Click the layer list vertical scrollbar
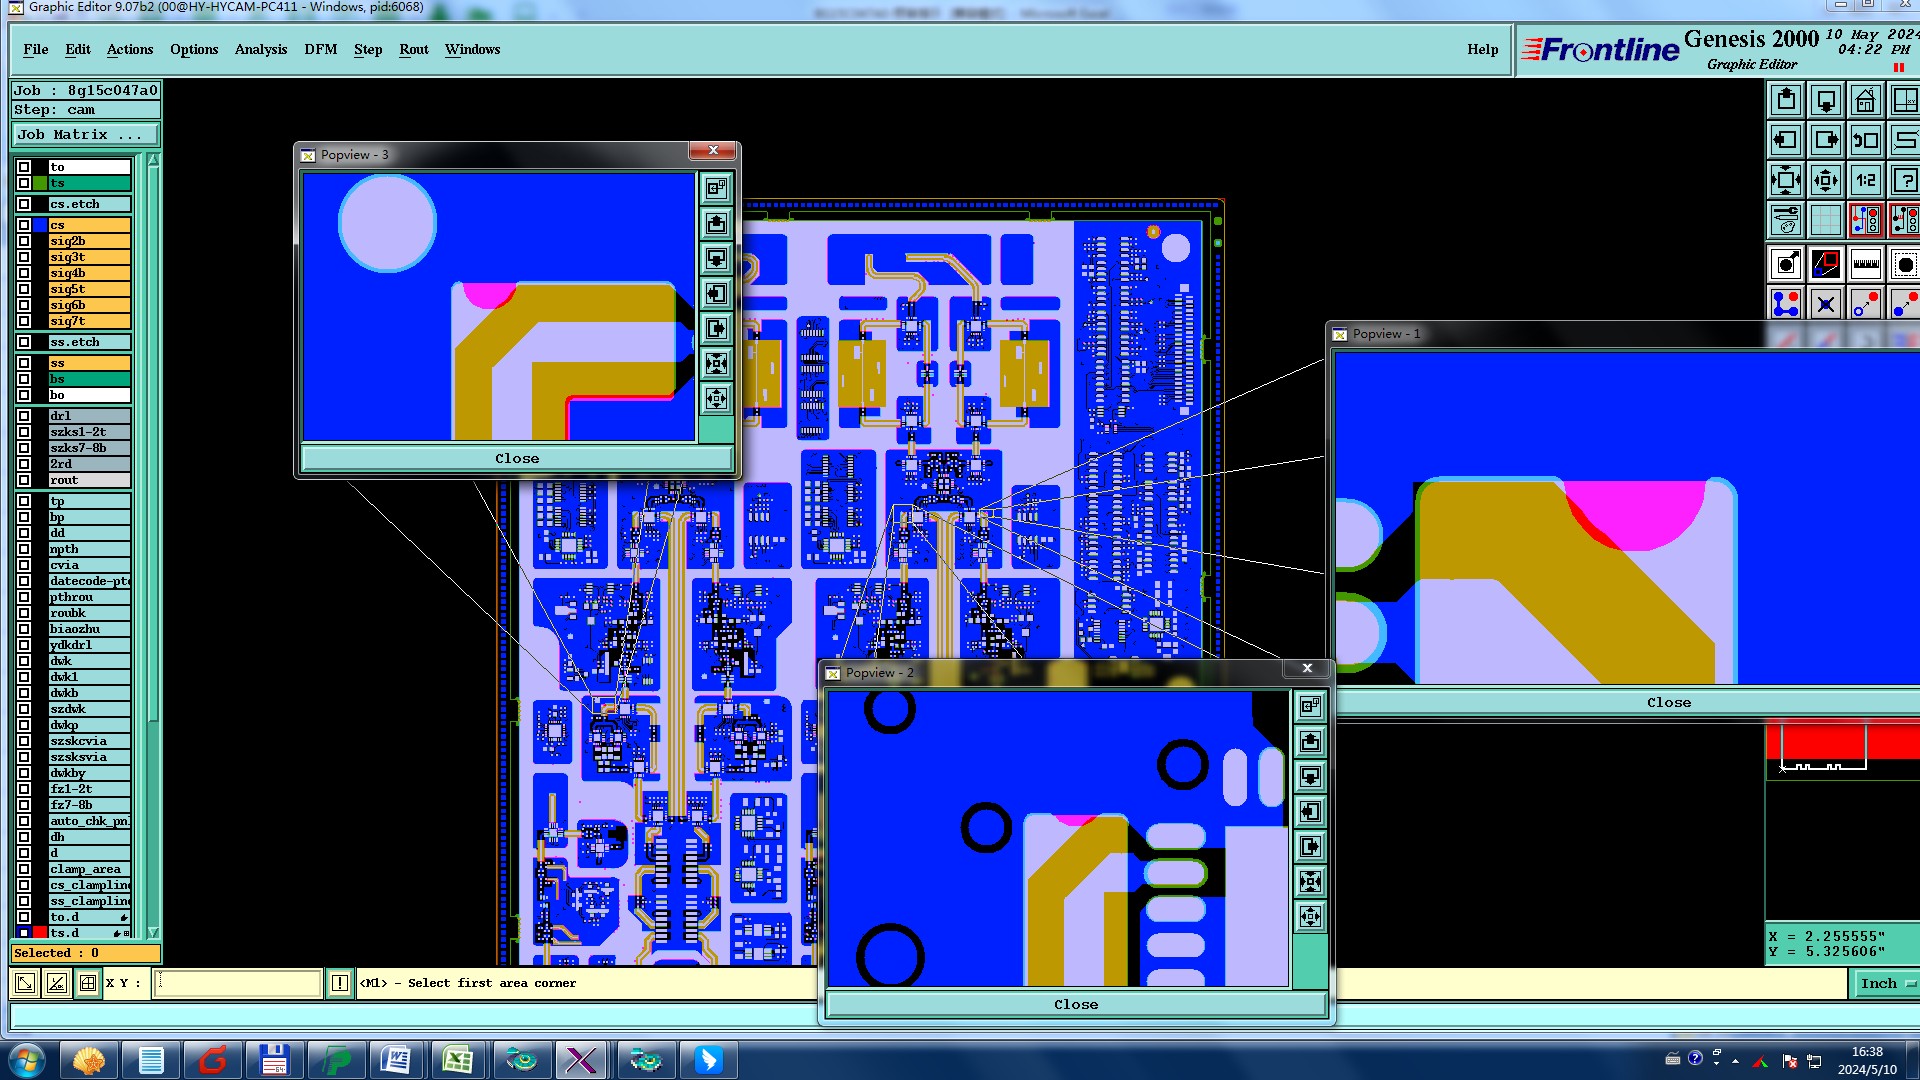 coord(153,545)
